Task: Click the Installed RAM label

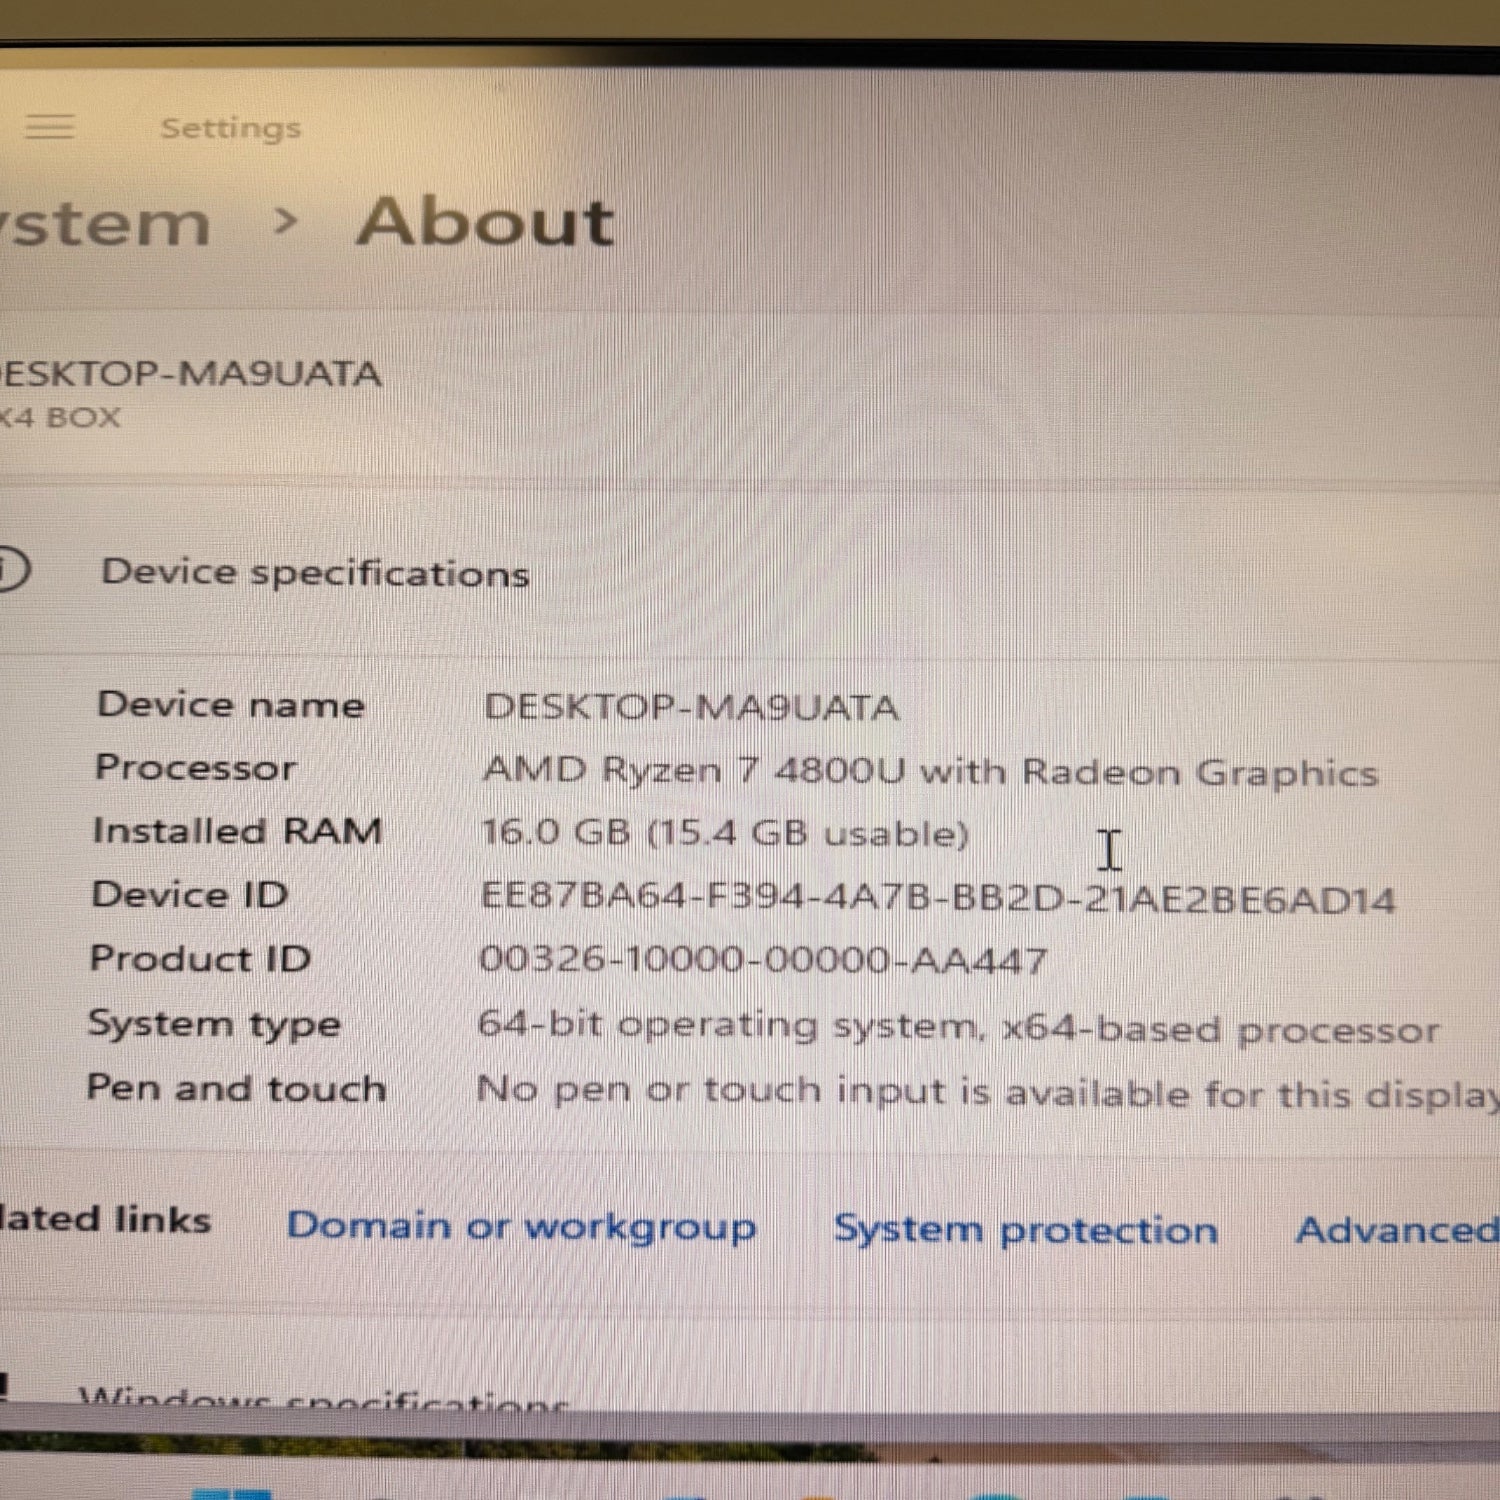Action: coord(237,831)
